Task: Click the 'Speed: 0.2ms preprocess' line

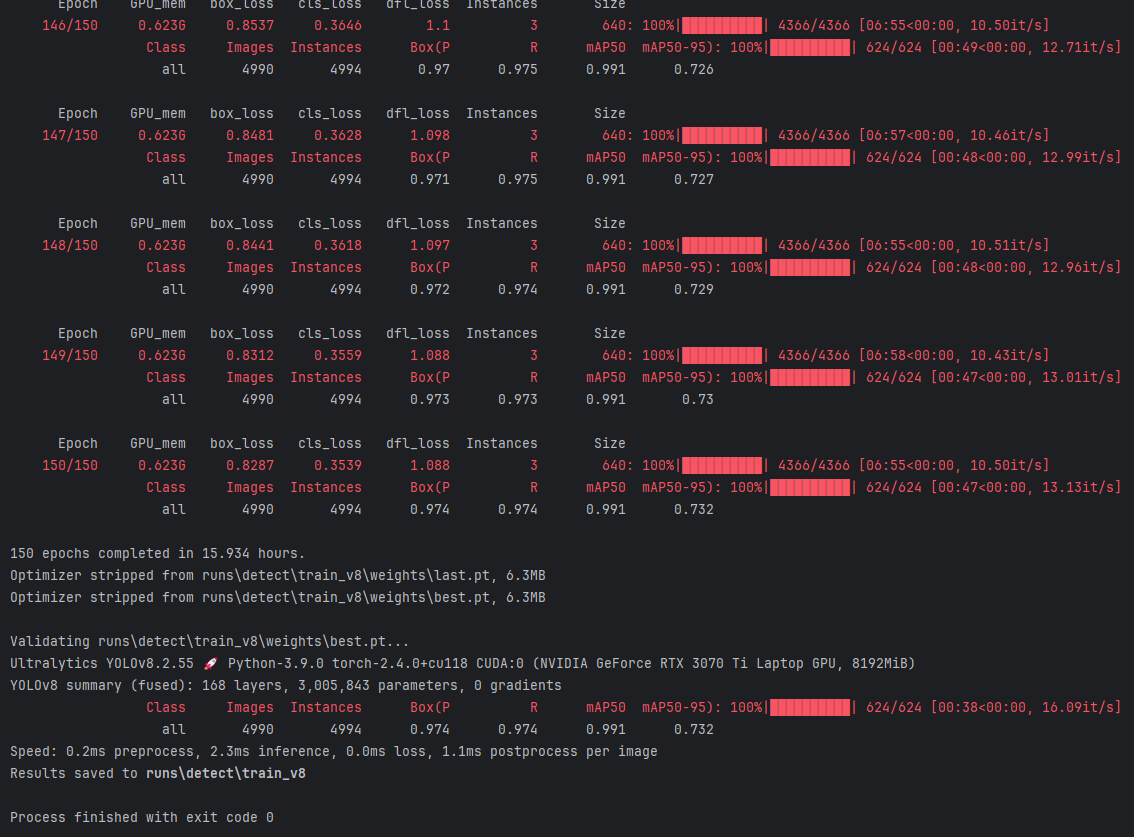Action: point(334,752)
